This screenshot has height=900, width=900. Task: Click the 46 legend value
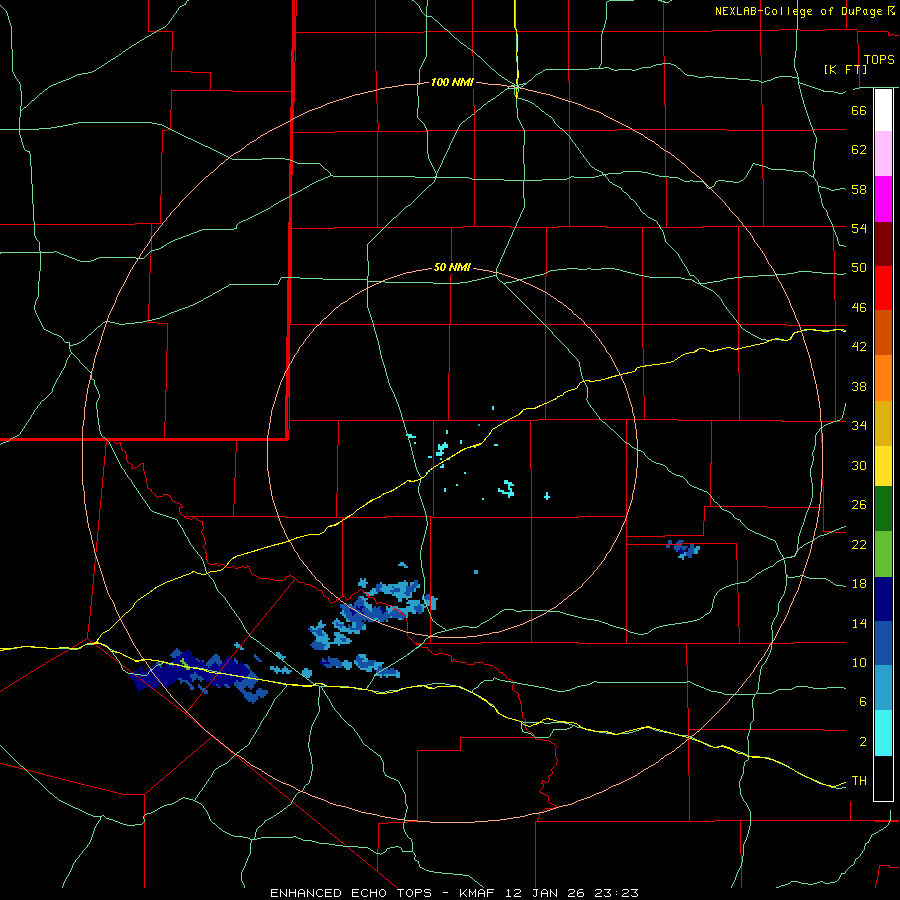coord(859,308)
